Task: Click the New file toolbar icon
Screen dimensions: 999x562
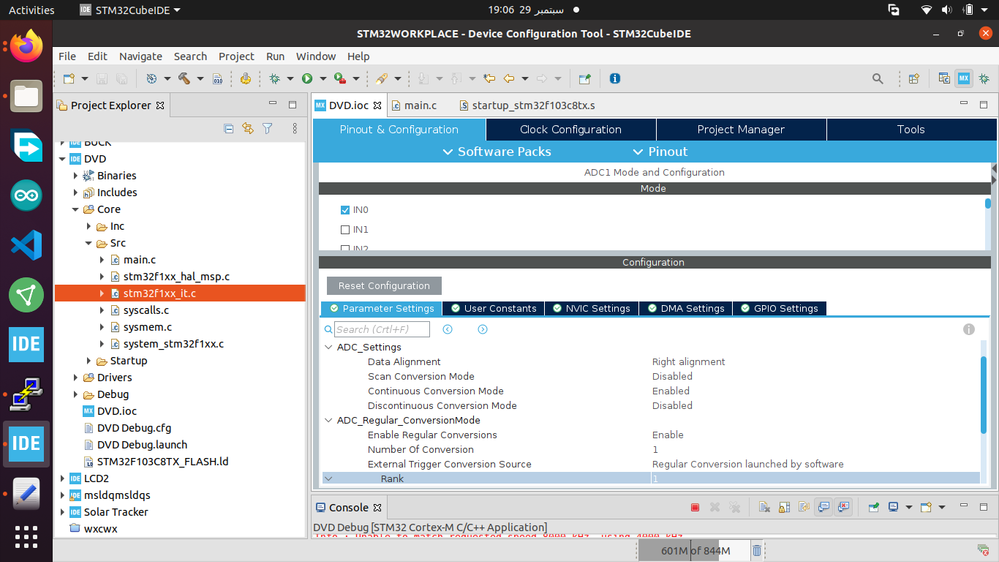Action: coord(69,78)
